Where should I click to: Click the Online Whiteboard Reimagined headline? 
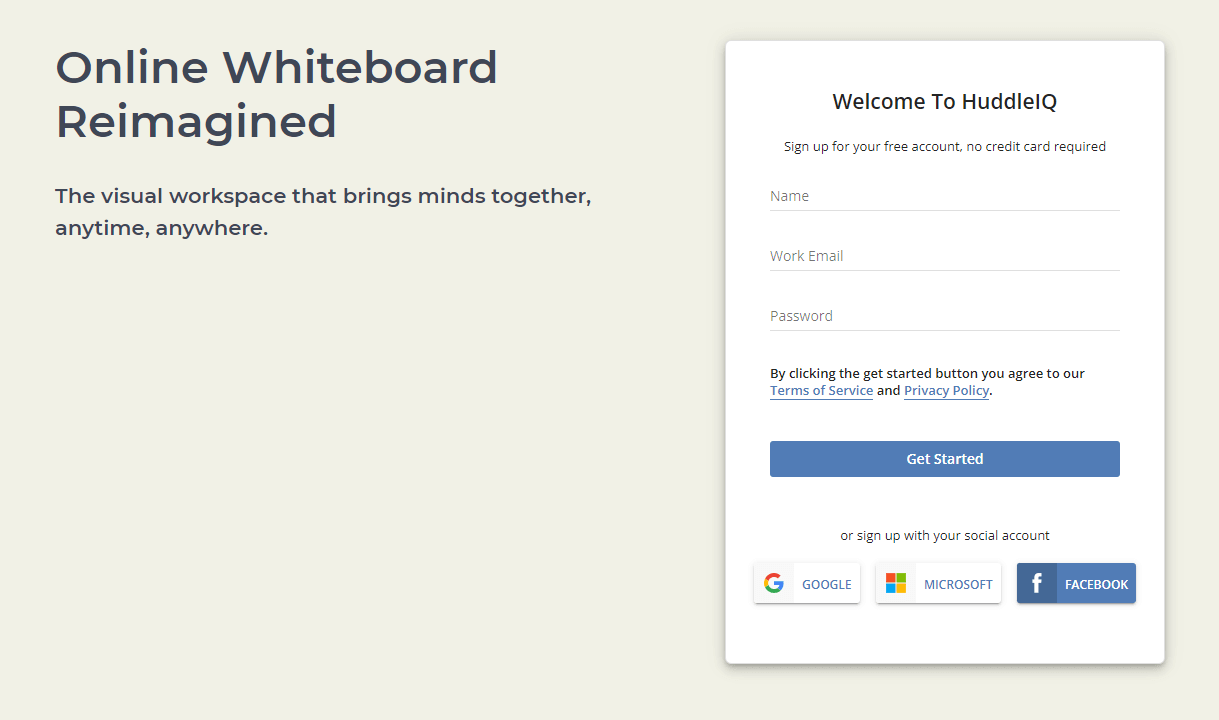tap(277, 94)
